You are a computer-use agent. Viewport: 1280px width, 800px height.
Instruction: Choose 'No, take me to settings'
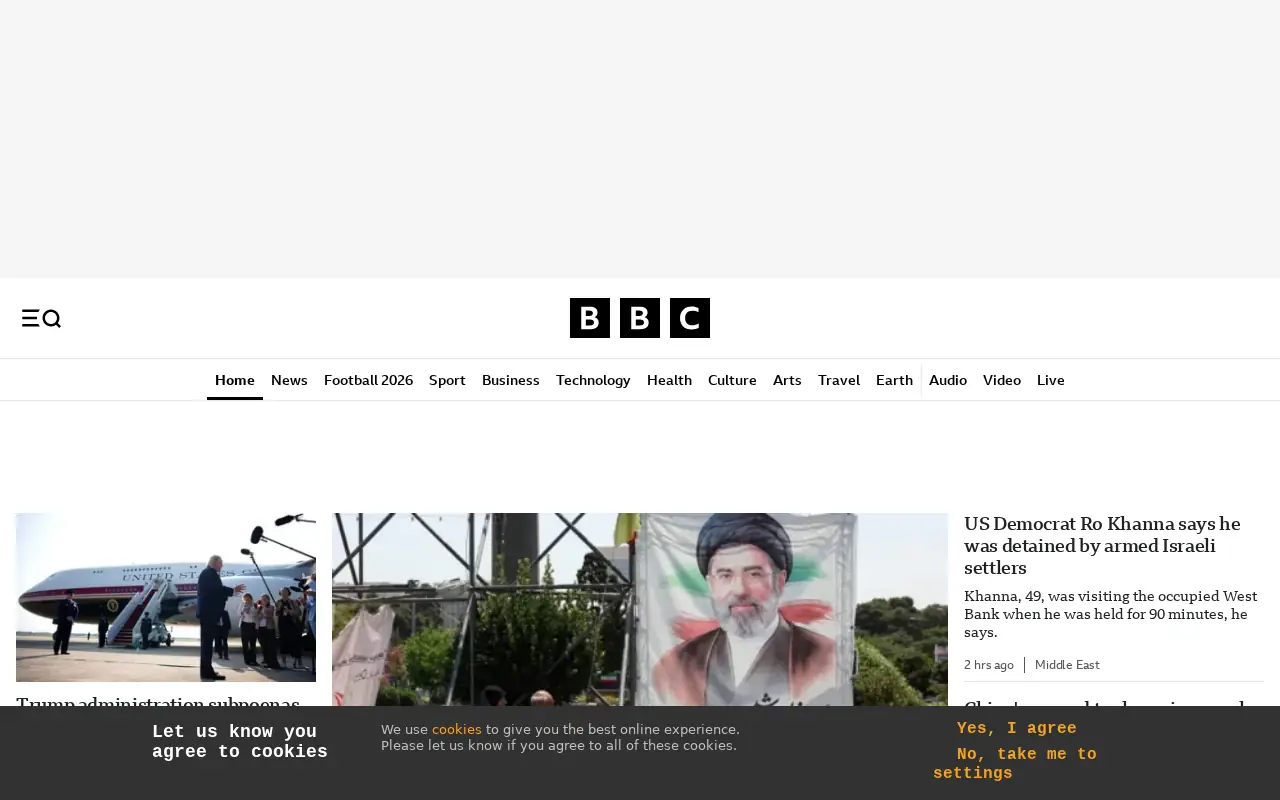click(1015, 764)
